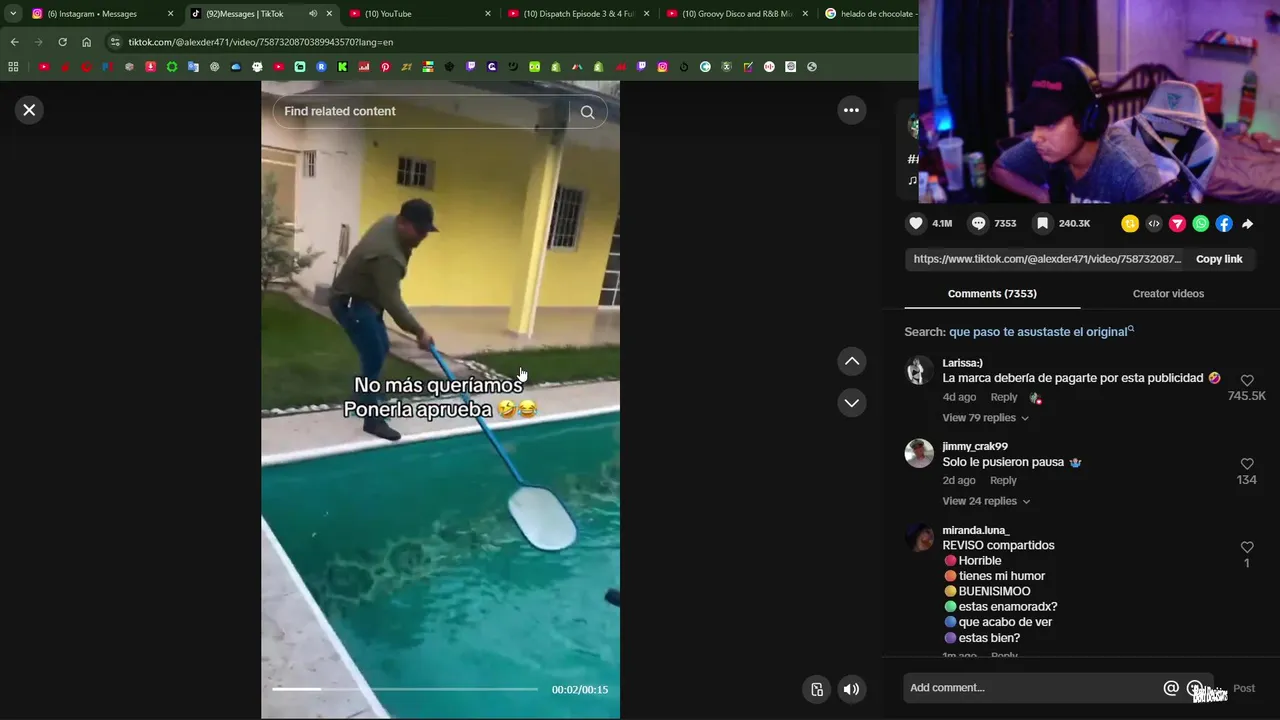Like jimmy_crak99's comment
The width and height of the screenshot is (1280, 720).
1247,464
